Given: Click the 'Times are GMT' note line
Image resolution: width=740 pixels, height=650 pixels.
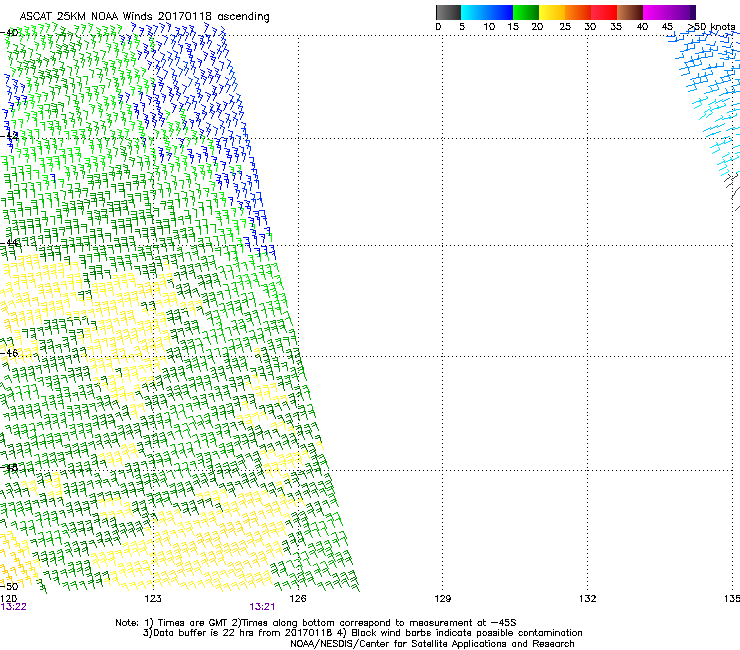Looking at the screenshot, I should coord(316,623).
